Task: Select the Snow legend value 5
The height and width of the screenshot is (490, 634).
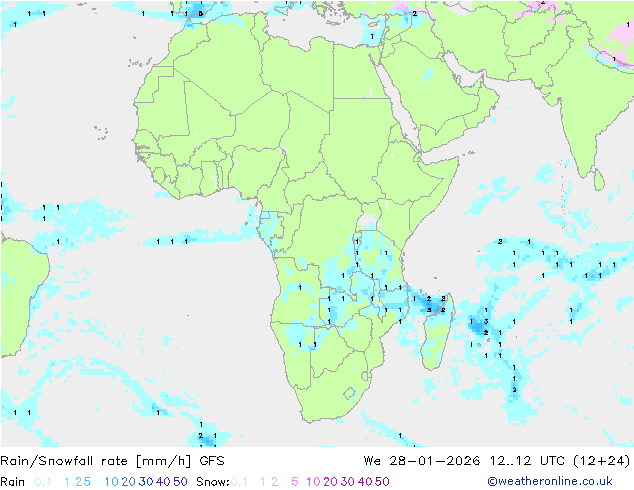Action: [295, 482]
